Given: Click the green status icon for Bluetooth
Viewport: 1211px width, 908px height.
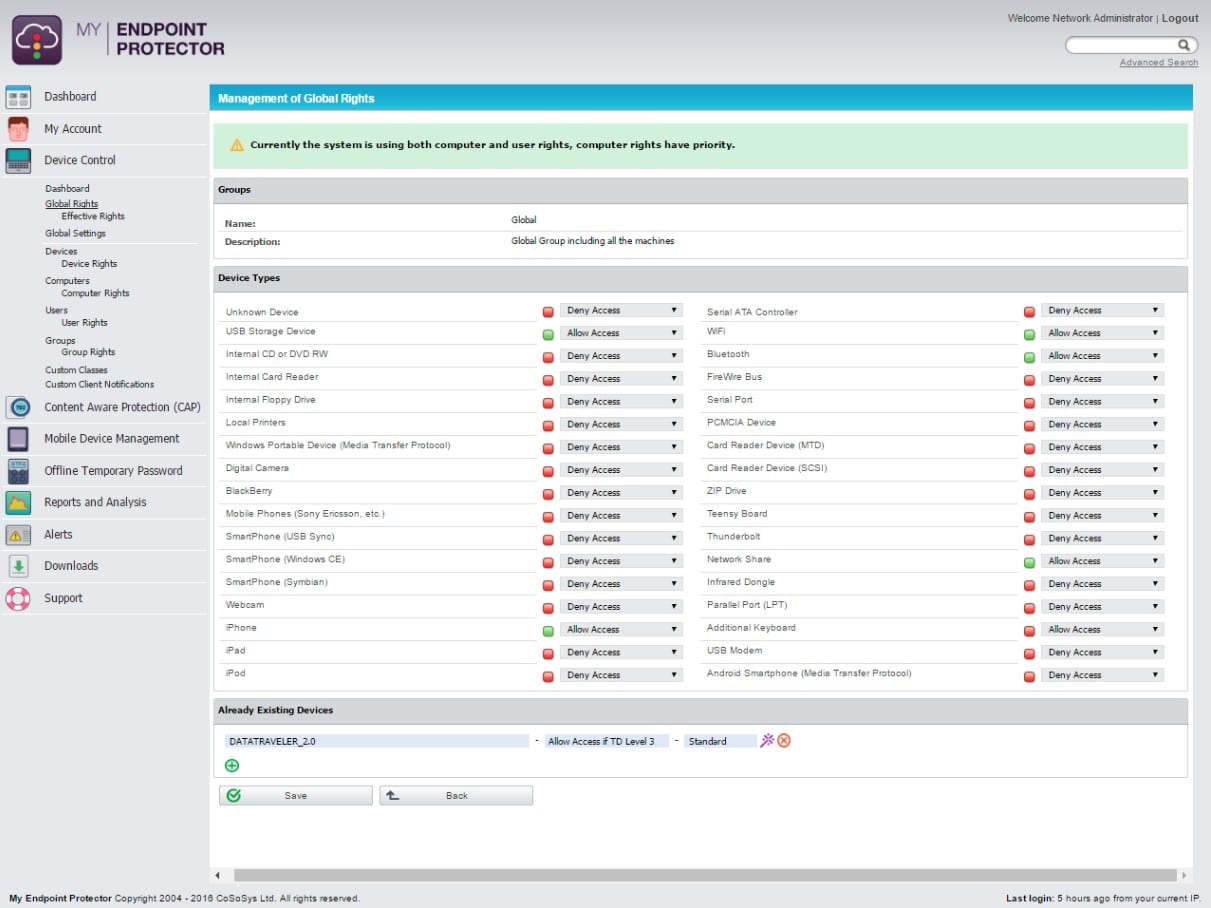Looking at the screenshot, I should coord(1029,358).
